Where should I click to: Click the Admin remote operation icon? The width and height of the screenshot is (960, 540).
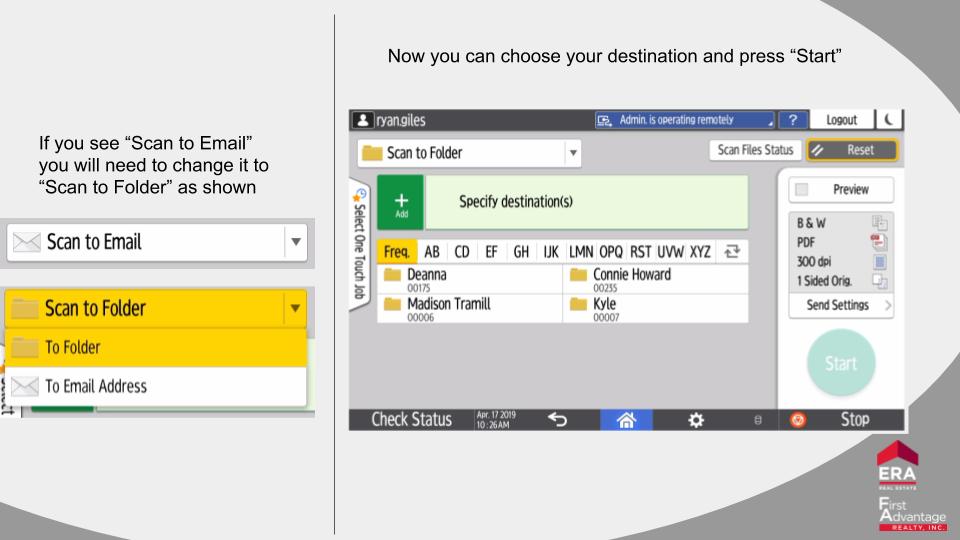pos(605,121)
